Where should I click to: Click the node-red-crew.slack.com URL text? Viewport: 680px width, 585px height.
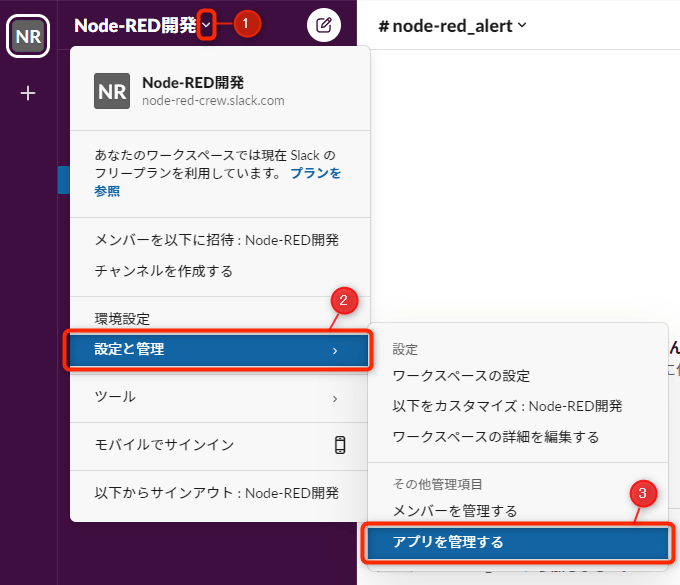click(213, 101)
